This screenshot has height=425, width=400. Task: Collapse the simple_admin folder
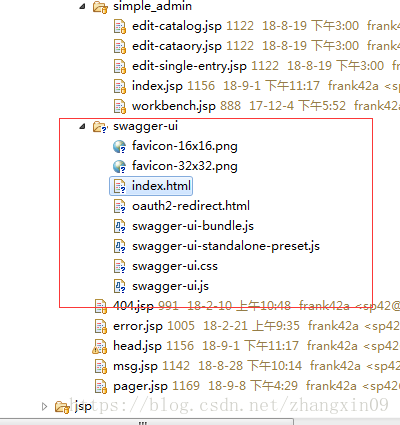[82, 6]
